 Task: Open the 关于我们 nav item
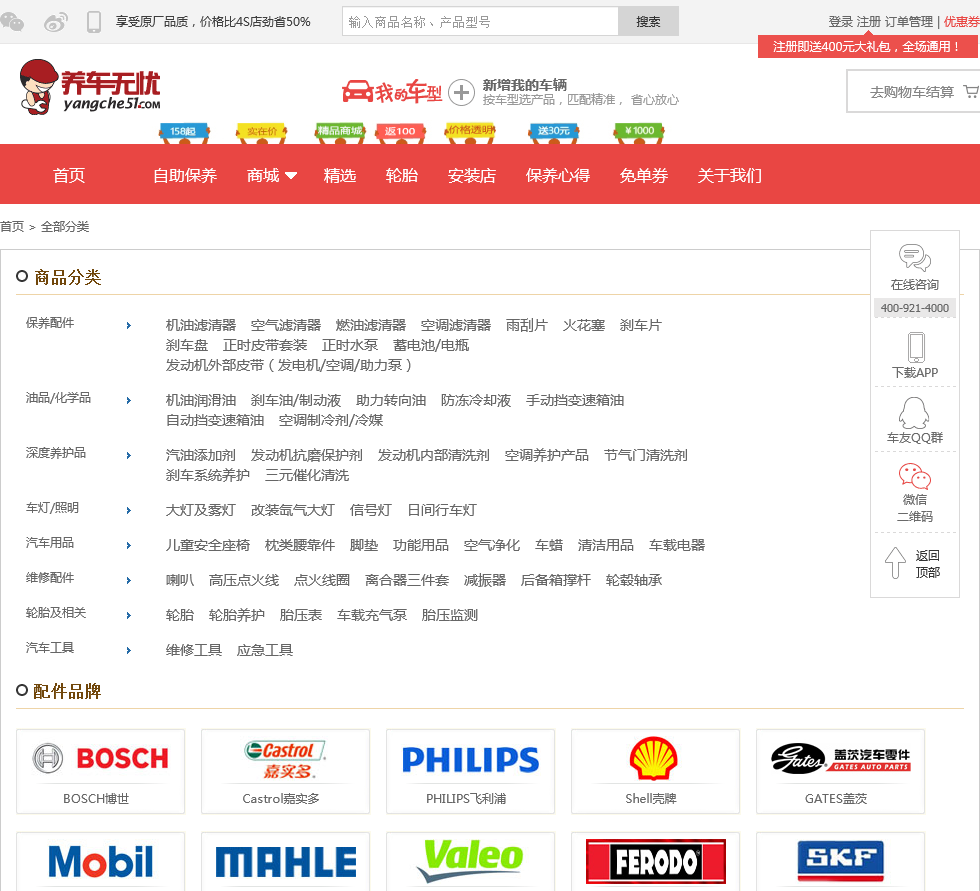click(x=729, y=176)
